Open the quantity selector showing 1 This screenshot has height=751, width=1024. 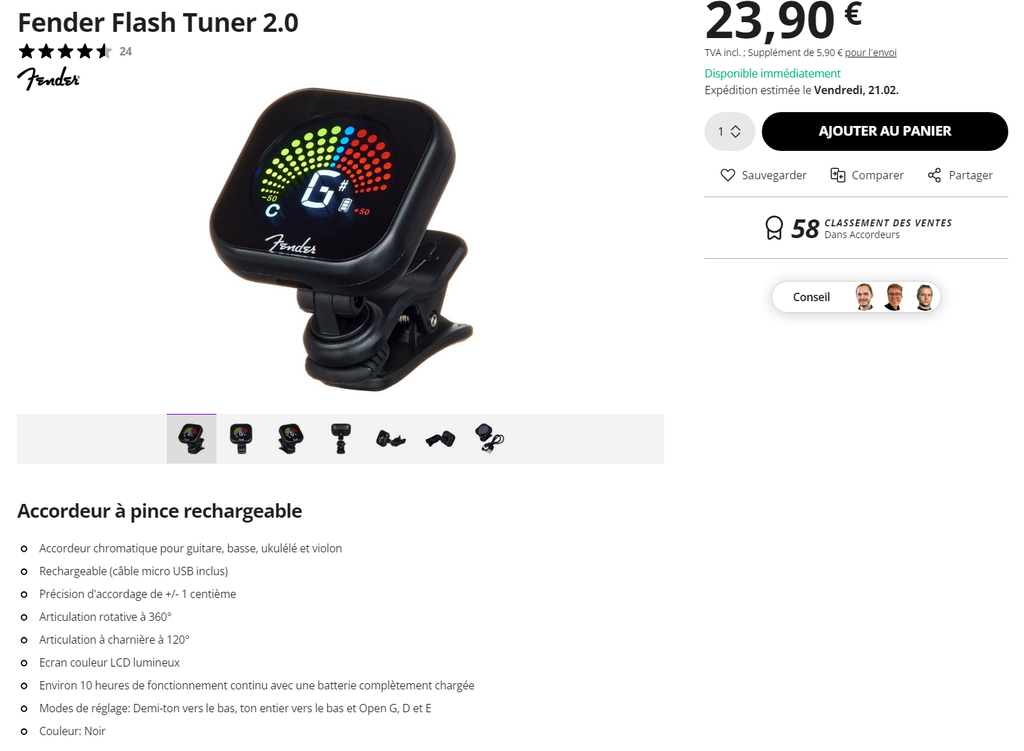point(729,131)
